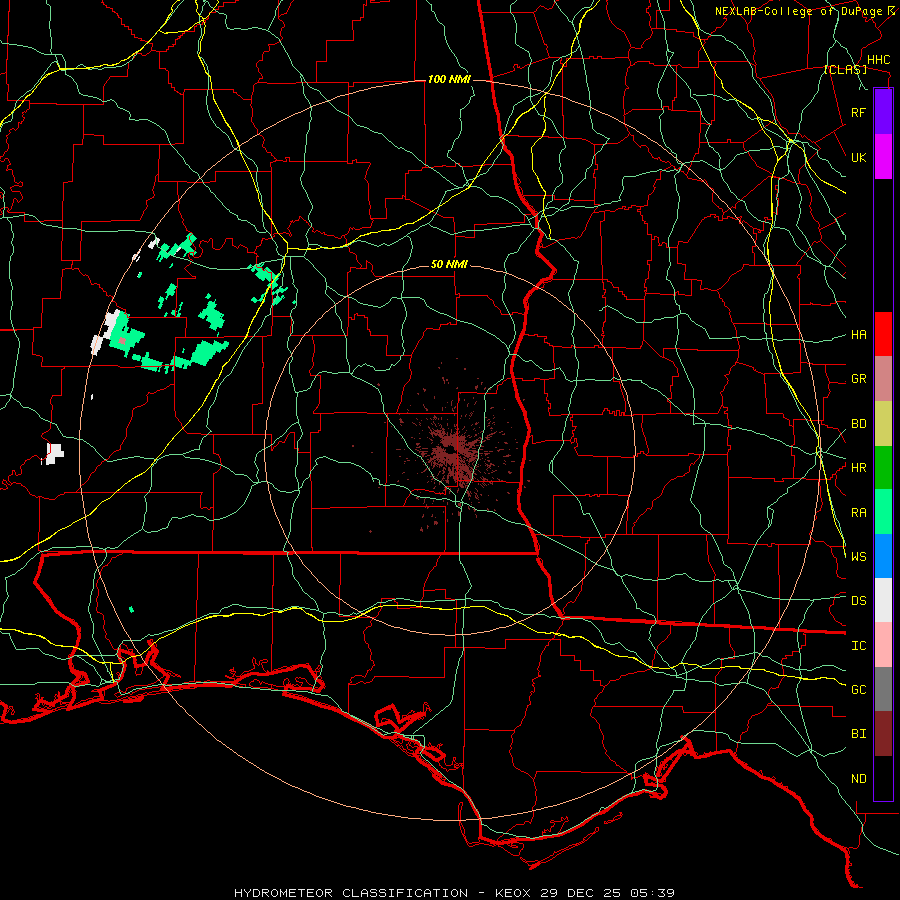900x900 pixels.
Task: Click the RF legend label
Action: pyautogui.click(x=858, y=112)
